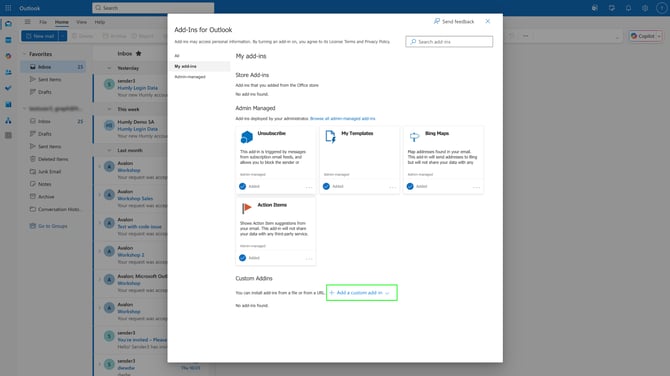Open more options on Bing Maps card
The image size is (670, 376).
(x=476, y=187)
